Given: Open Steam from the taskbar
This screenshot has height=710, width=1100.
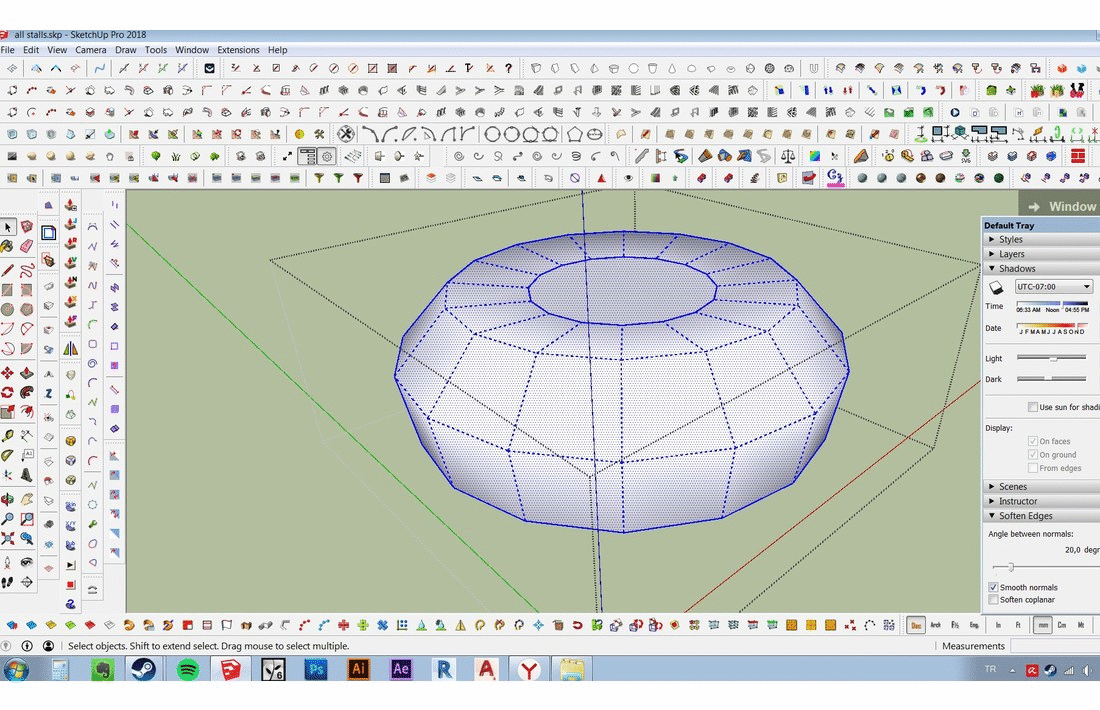Looking at the screenshot, I should tap(144, 669).
